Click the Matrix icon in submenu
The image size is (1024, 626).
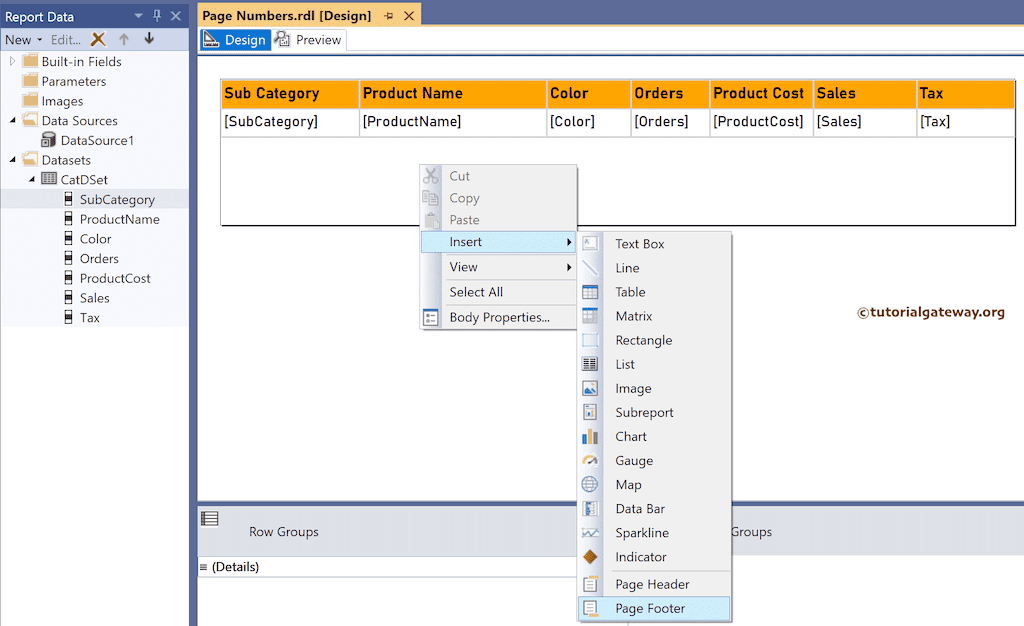pyautogui.click(x=590, y=316)
